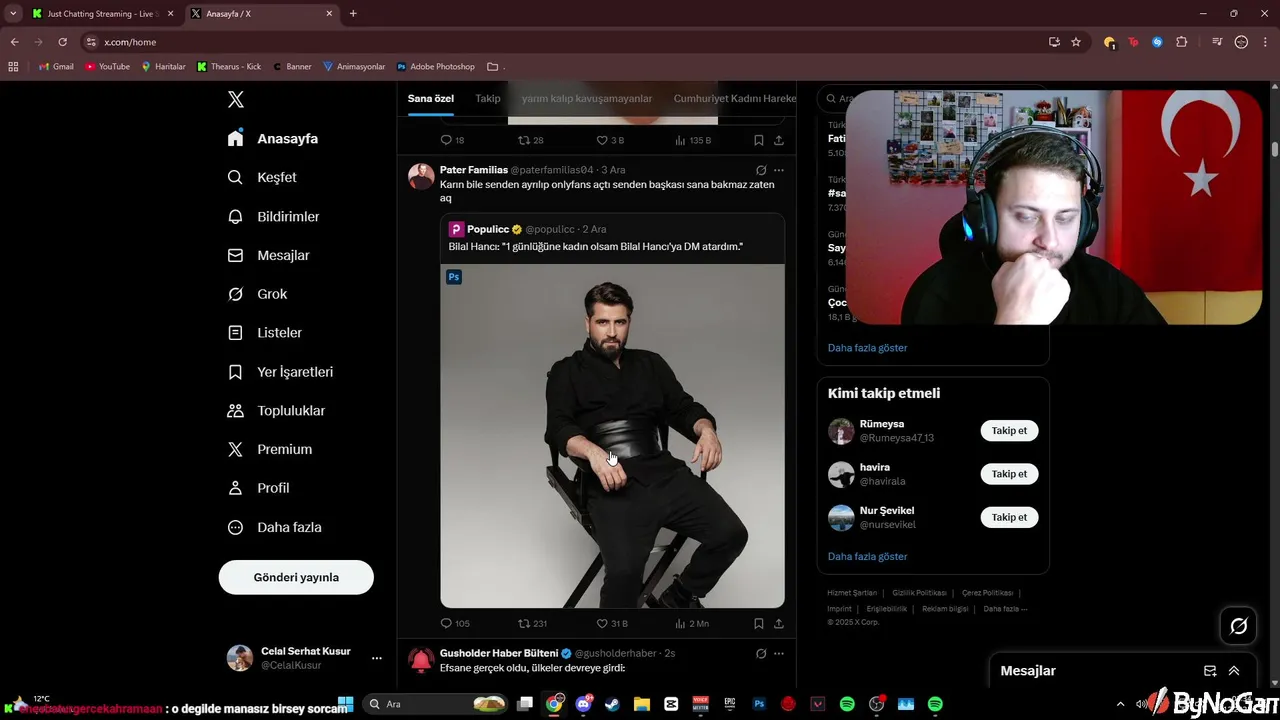Image resolution: width=1280 pixels, height=720 pixels.
Task: Bookmark the top post with 135 B views
Action: click(x=759, y=140)
